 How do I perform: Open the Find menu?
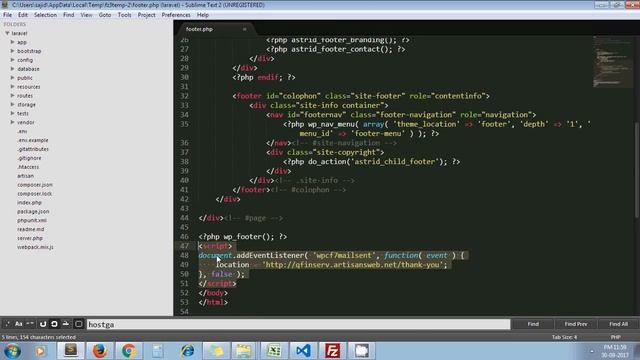[x=69, y=15]
